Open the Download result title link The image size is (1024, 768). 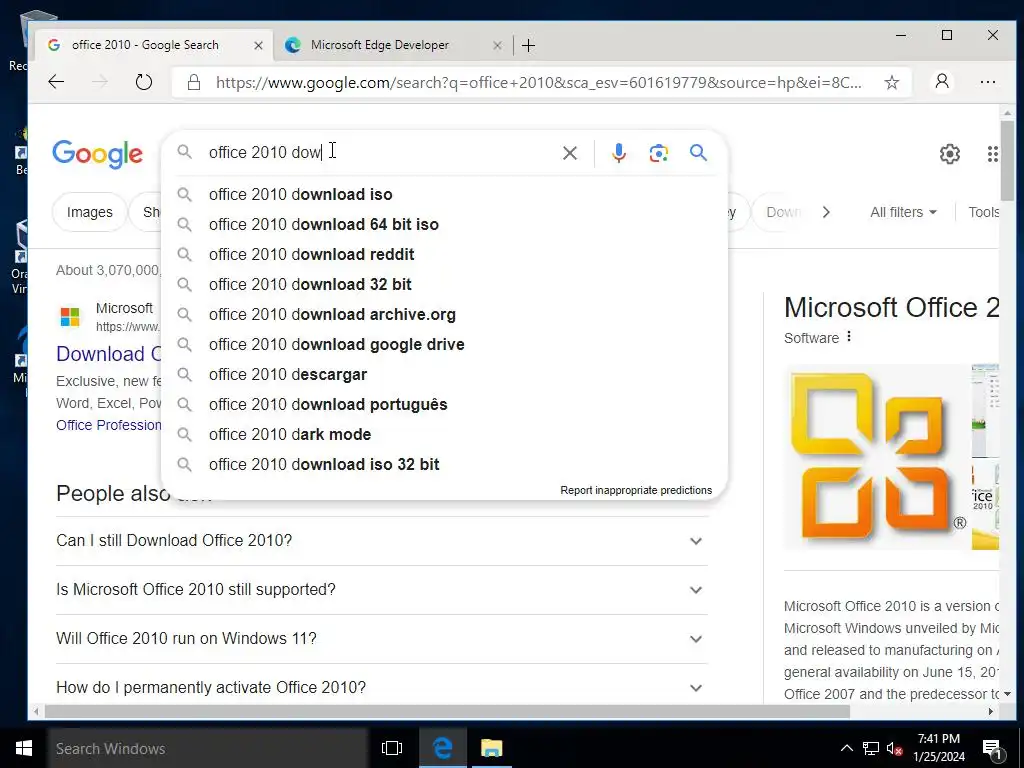pos(108,354)
